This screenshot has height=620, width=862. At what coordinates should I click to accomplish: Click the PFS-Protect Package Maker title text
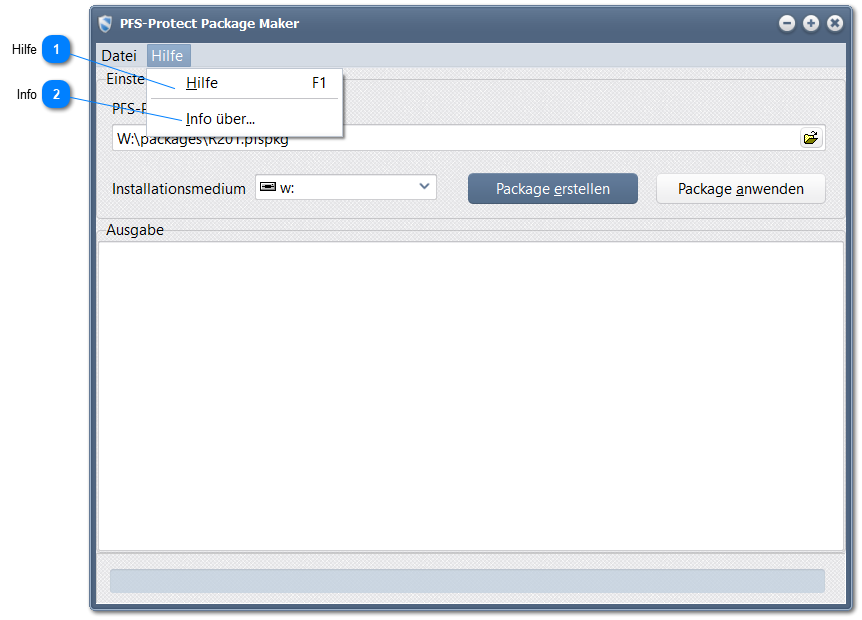[x=209, y=23]
